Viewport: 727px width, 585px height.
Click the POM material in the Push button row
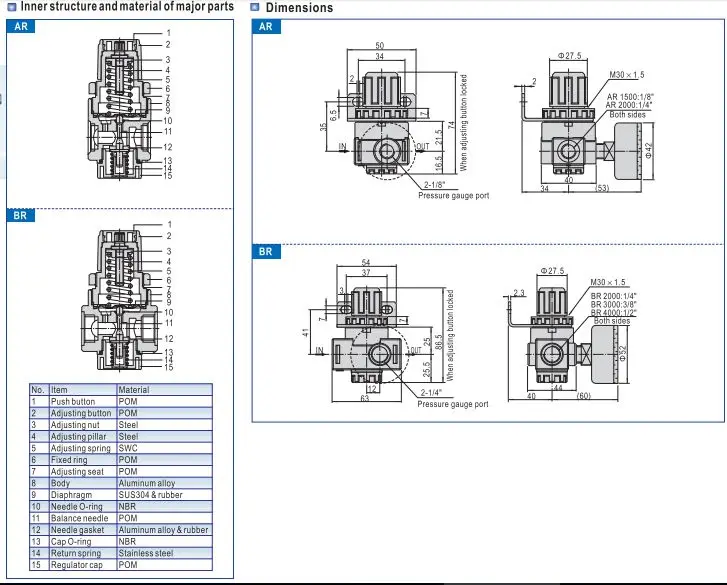click(164, 401)
